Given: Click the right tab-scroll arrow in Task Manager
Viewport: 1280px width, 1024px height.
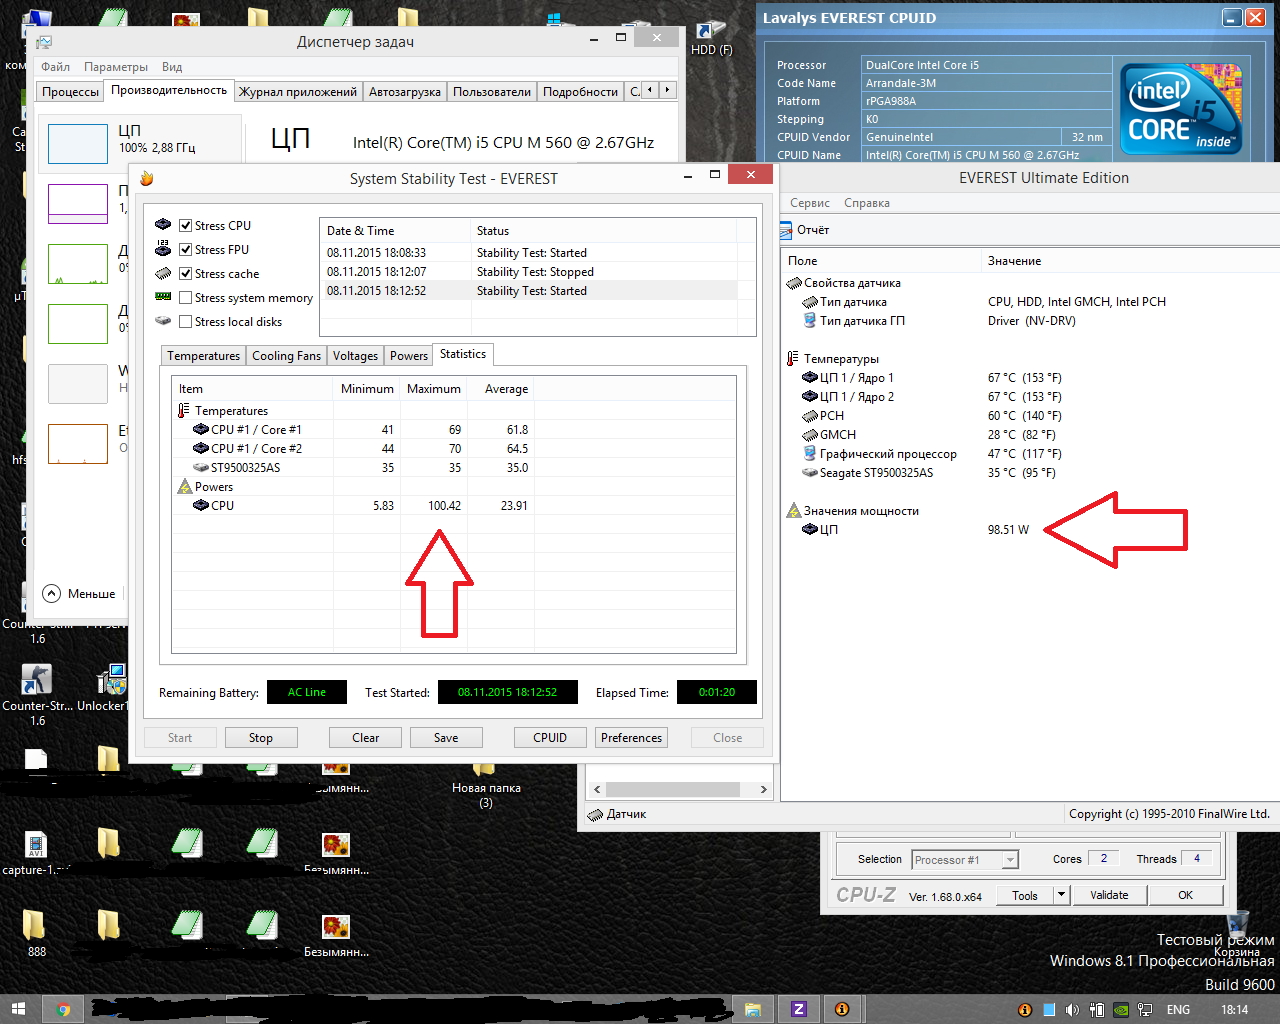Looking at the screenshot, I should coord(667,90).
